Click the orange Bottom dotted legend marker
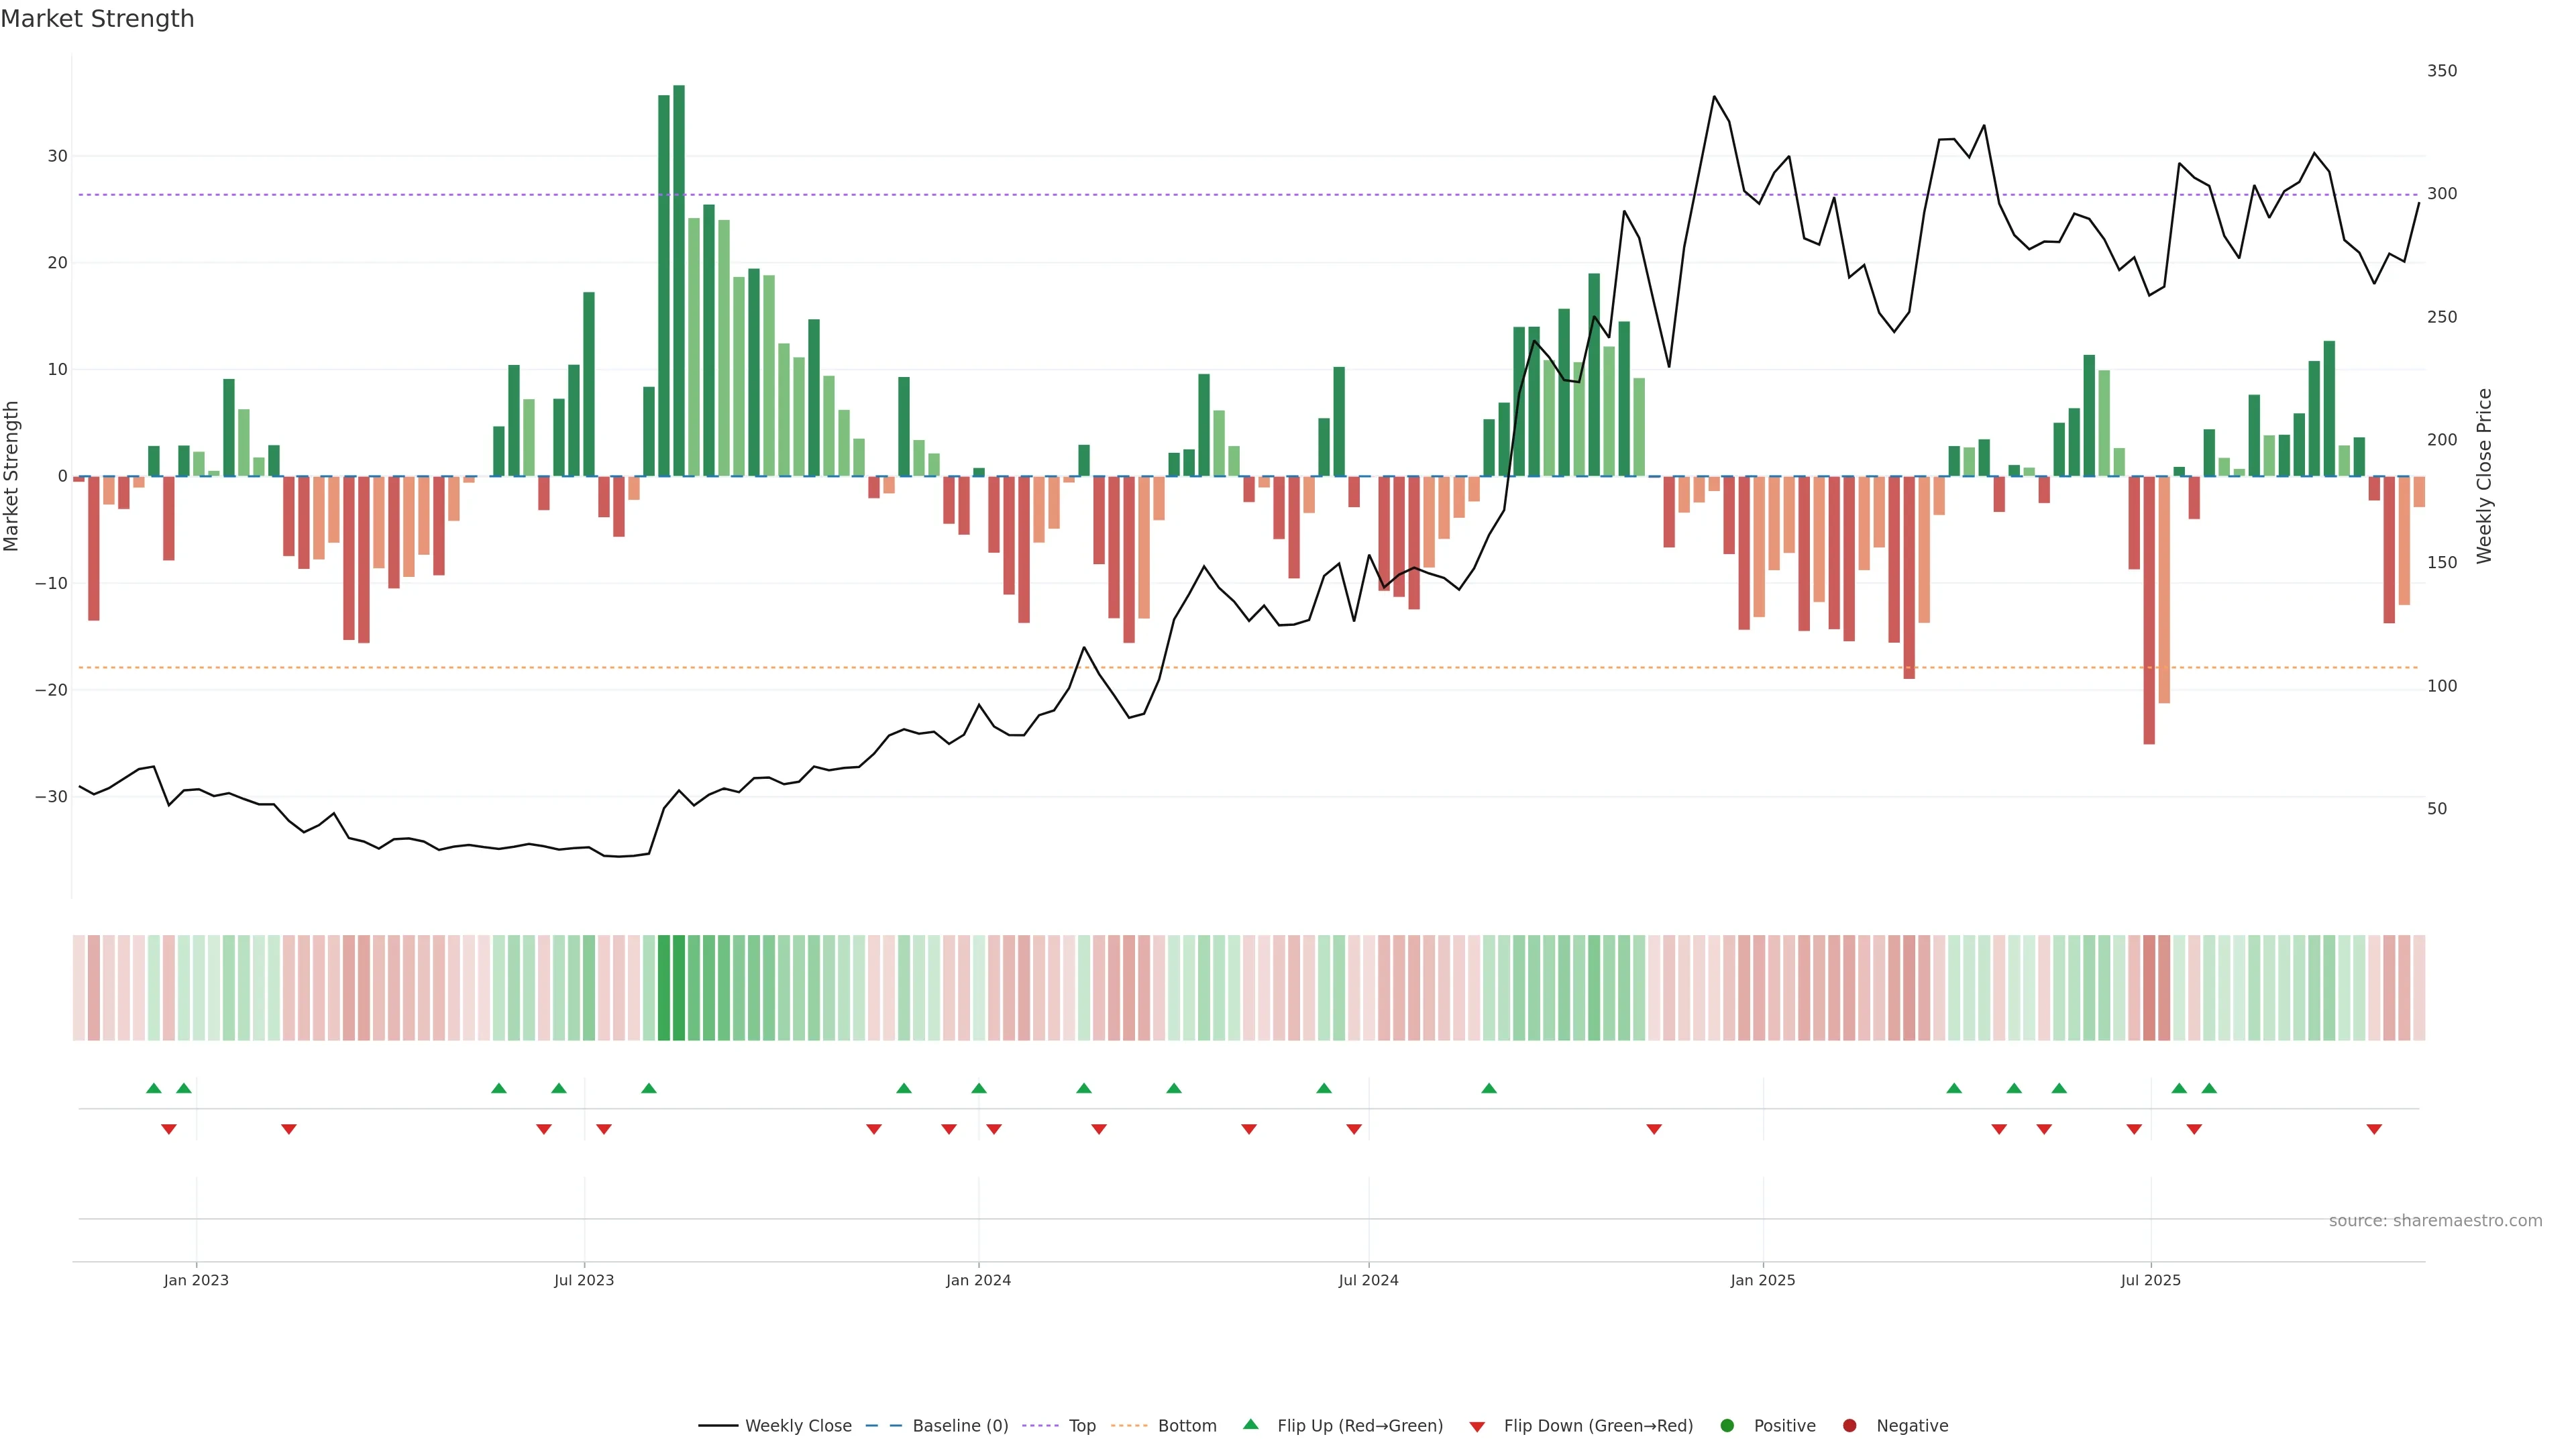Screen dimensions: 2576x1449 coord(1129,1426)
